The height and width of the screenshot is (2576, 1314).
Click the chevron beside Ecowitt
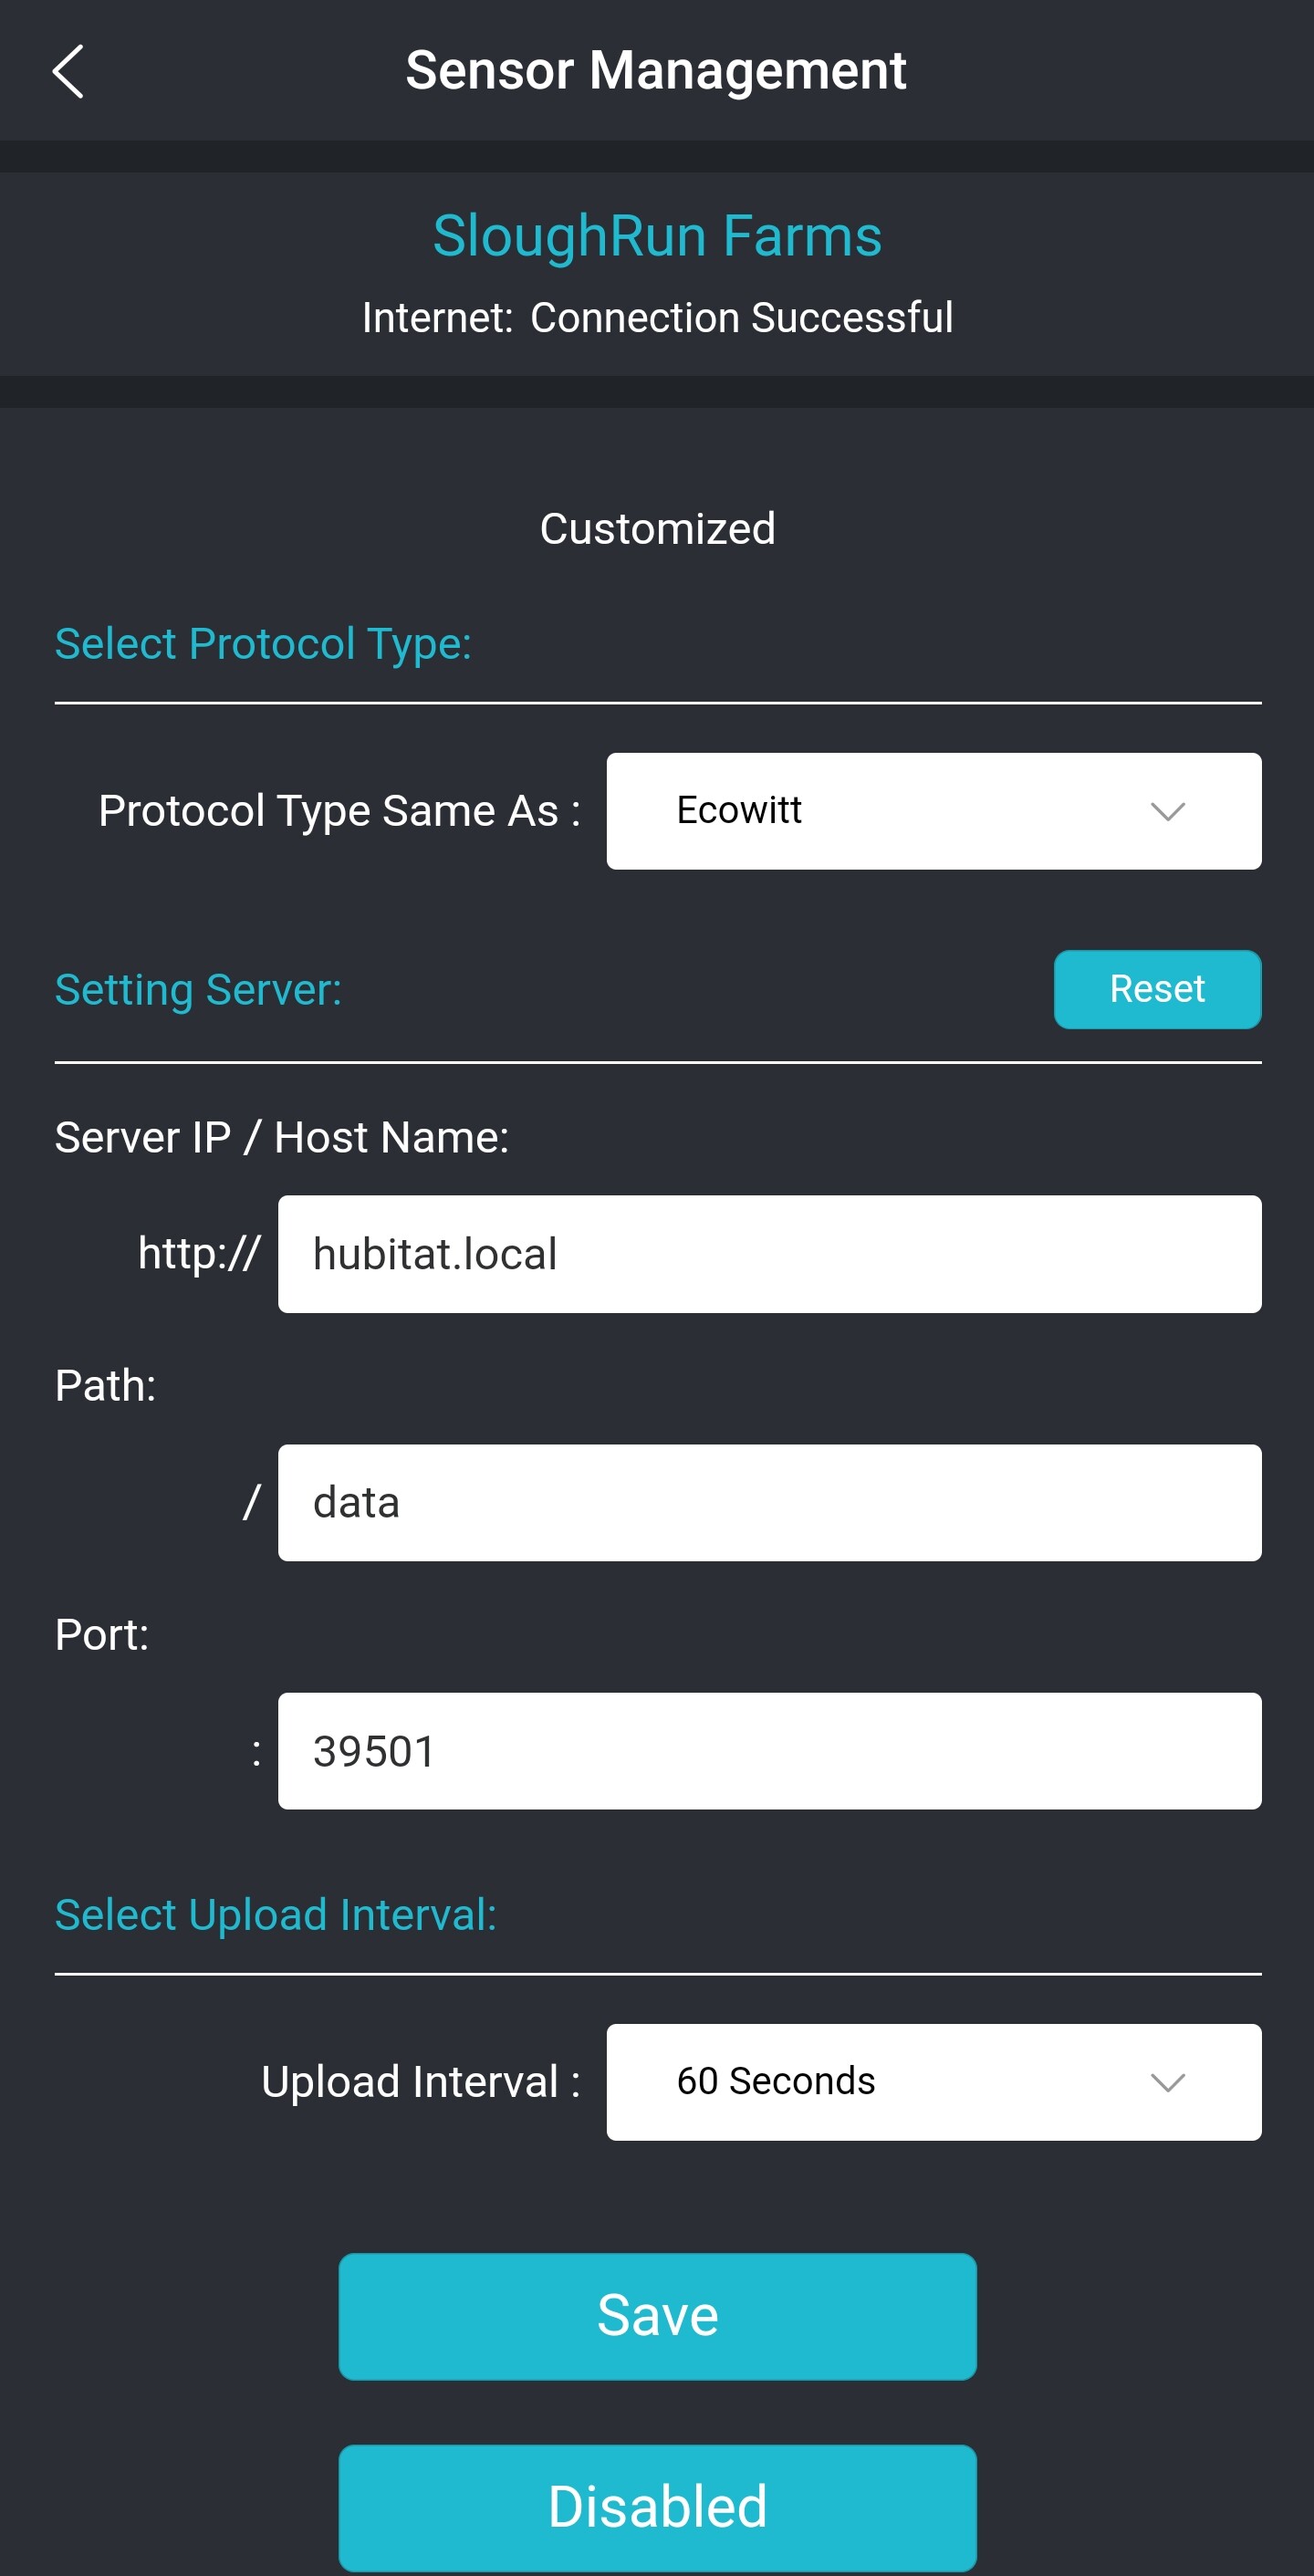point(1167,811)
